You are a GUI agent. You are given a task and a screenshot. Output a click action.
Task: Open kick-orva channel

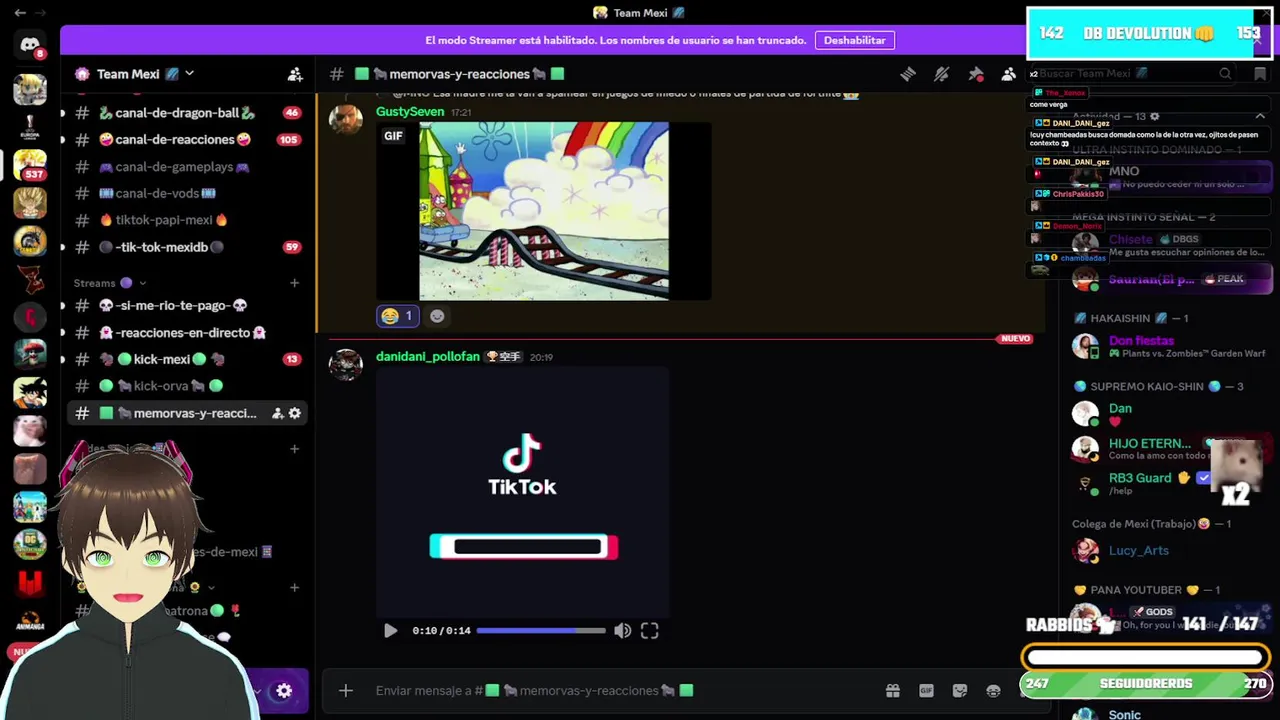tap(186, 386)
